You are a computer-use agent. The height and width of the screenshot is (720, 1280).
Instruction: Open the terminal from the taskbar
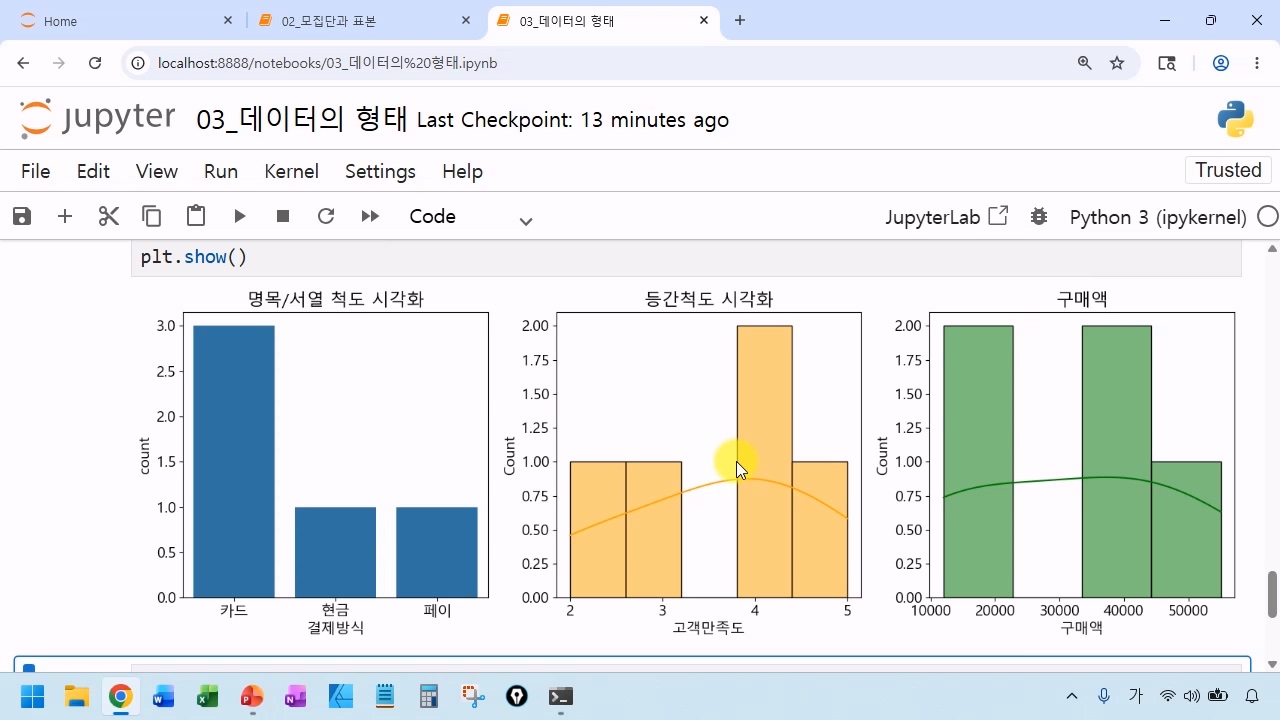coord(561,696)
